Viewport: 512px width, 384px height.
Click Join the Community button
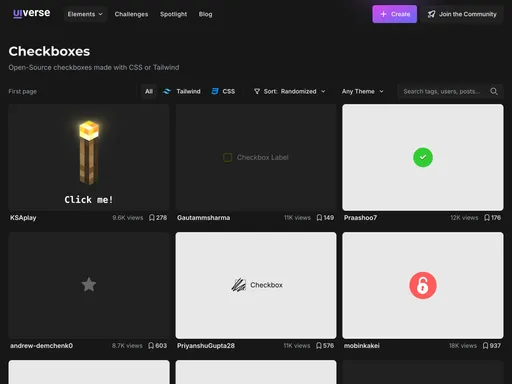[x=462, y=14]
